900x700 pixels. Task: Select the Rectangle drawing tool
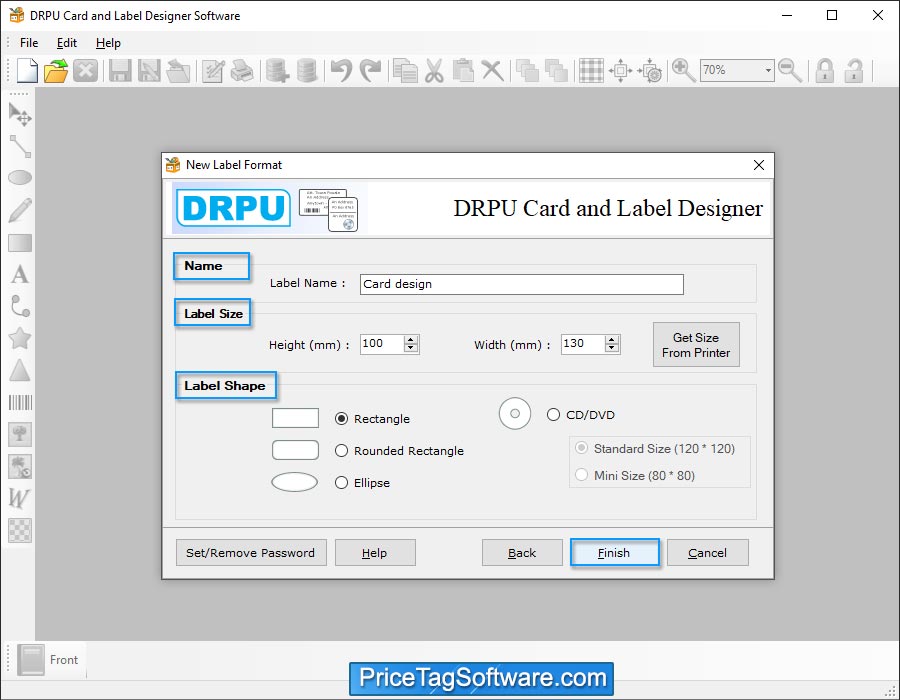[x=20, y=243]
